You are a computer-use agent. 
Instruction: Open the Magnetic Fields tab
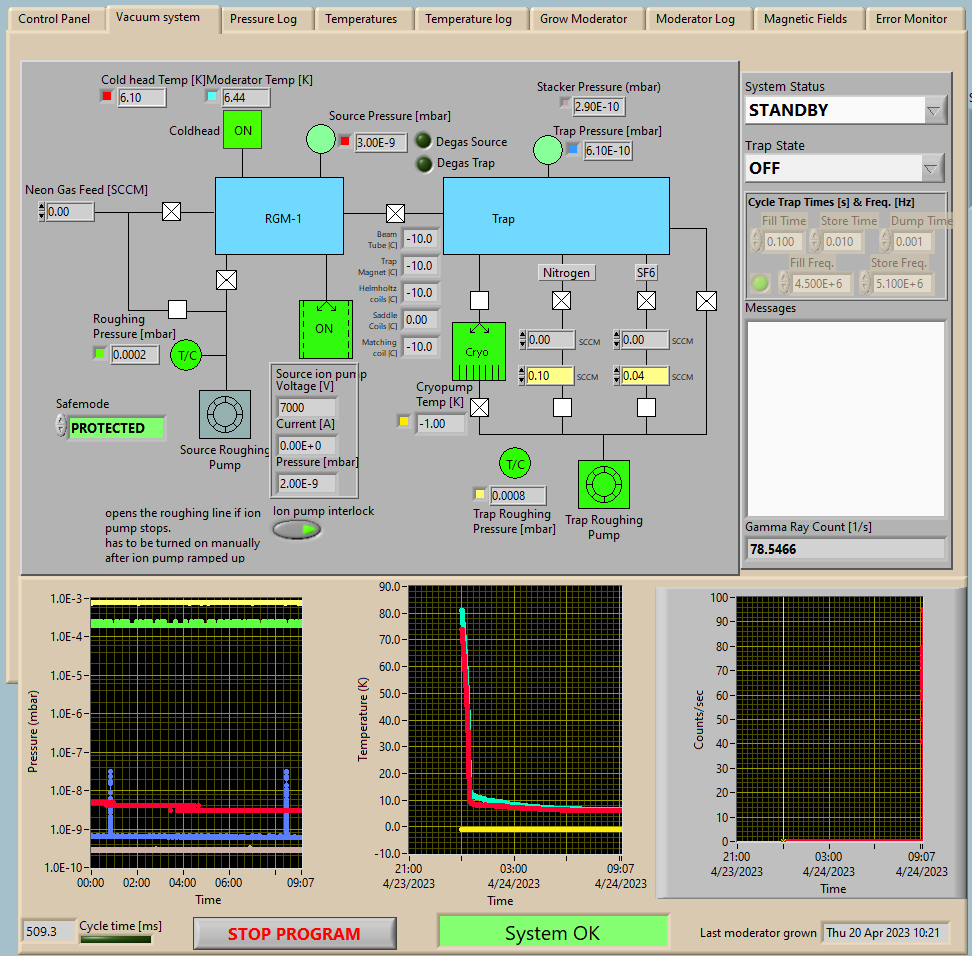[x=805, y=19]
